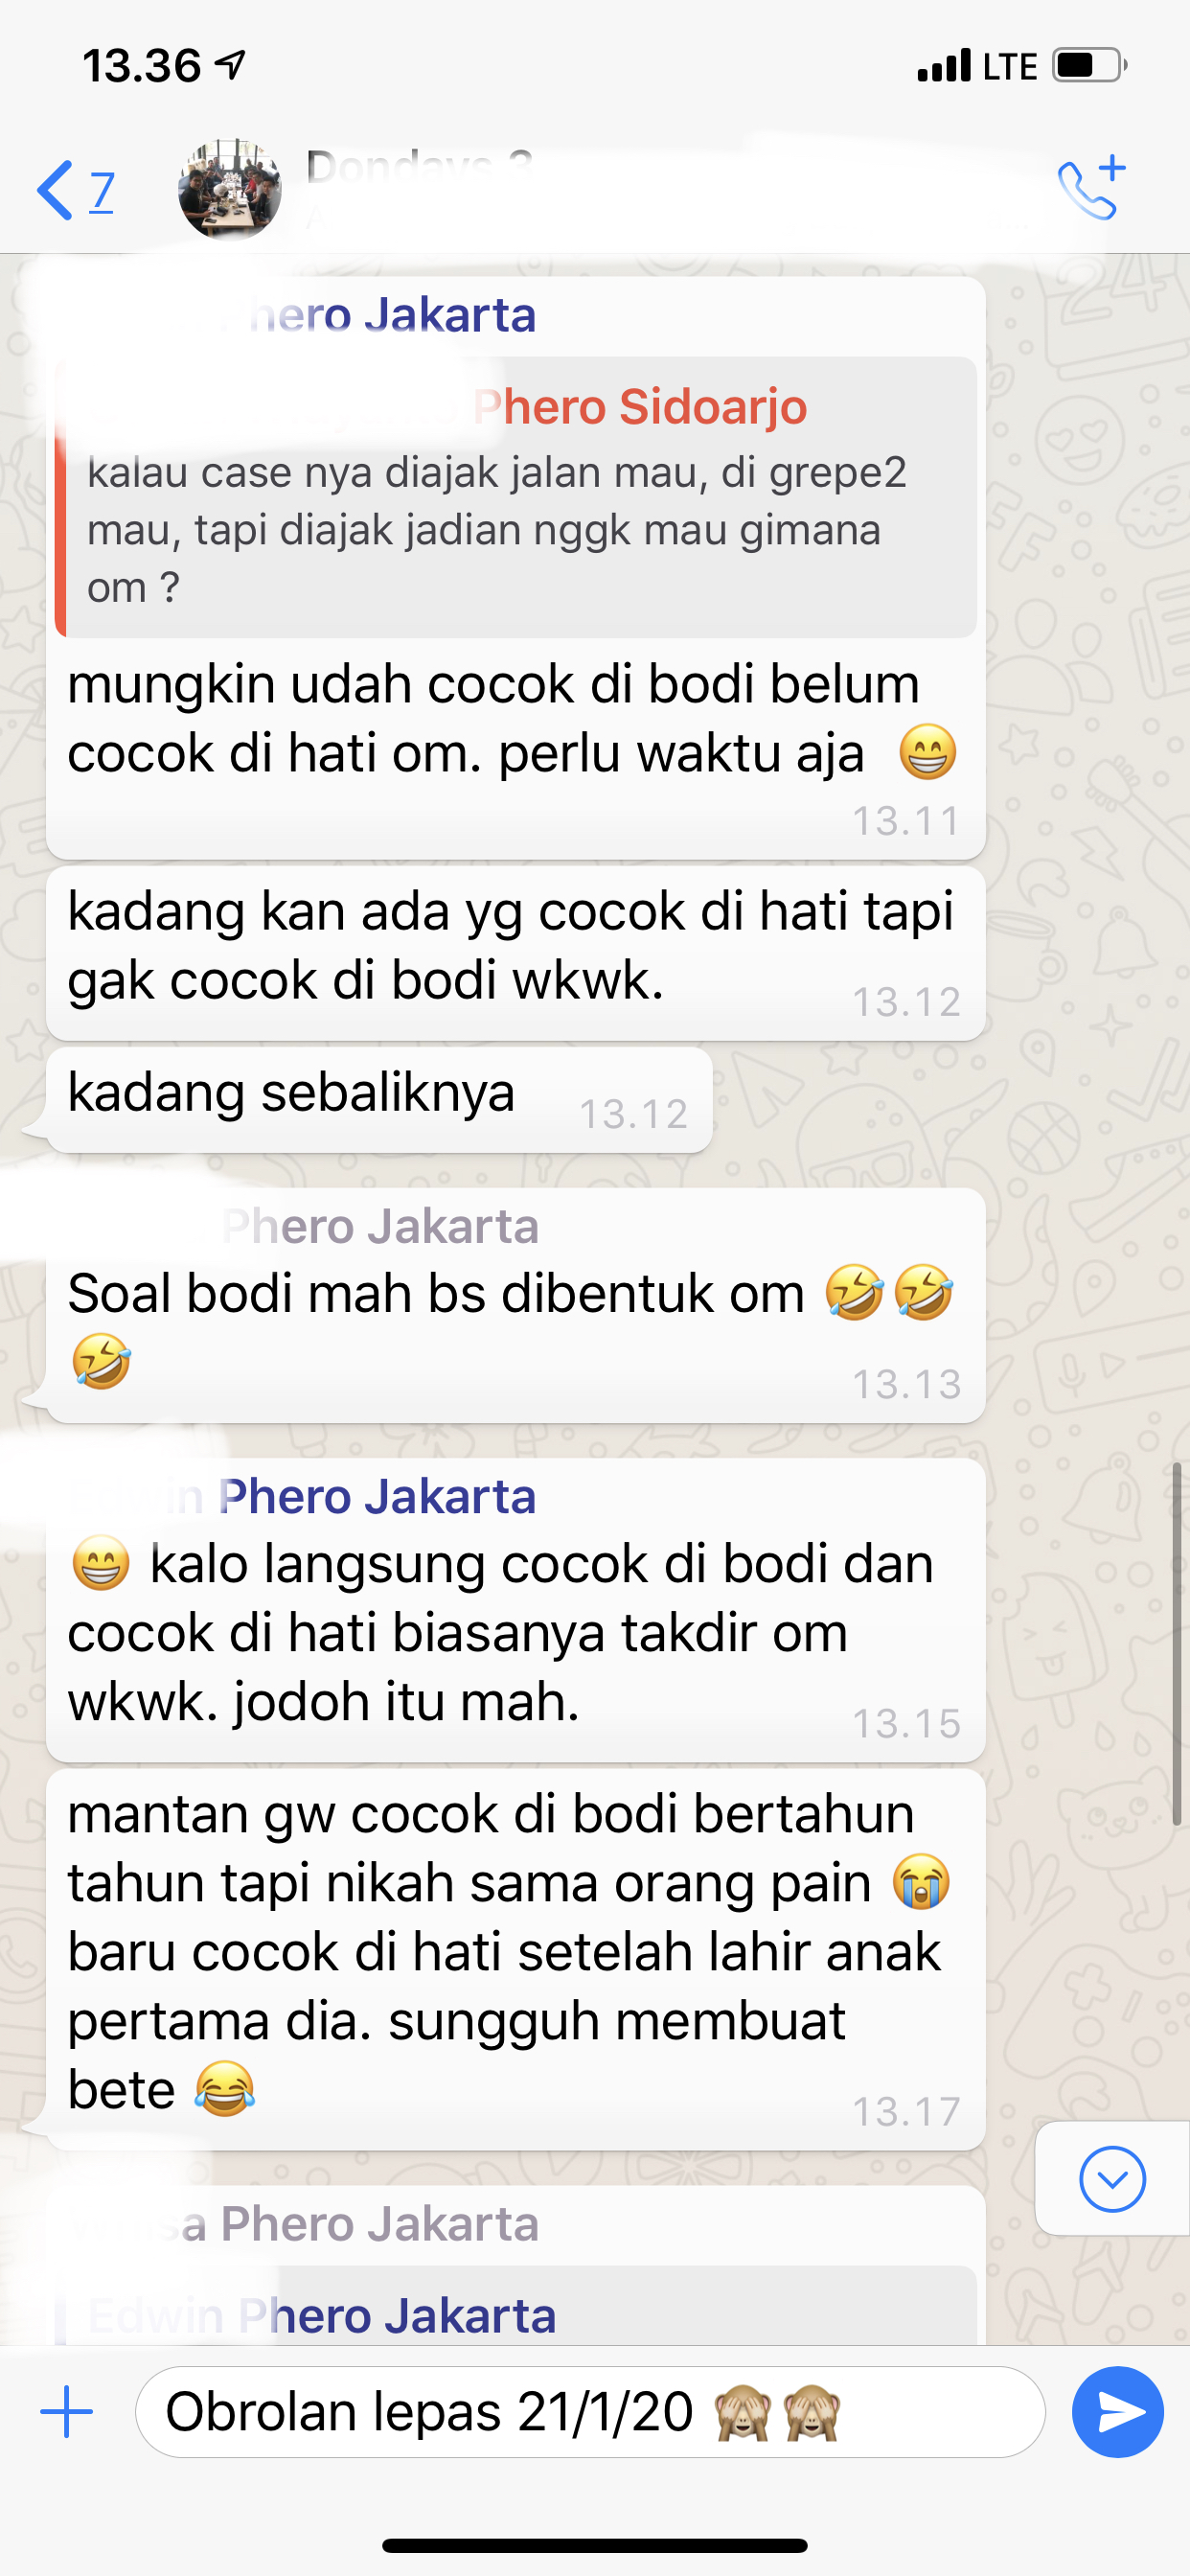
Task: Select the "mantan gw cocok di bodi" message
Action: (x=516, y=1959)
